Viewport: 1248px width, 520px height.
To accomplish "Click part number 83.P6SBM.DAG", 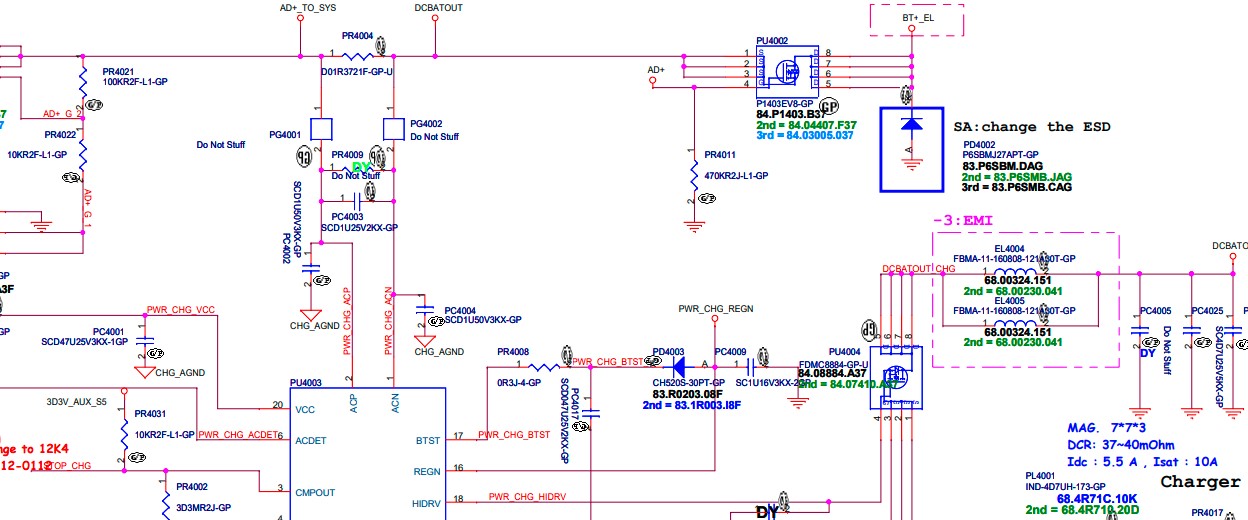I will pos(1003,165).
